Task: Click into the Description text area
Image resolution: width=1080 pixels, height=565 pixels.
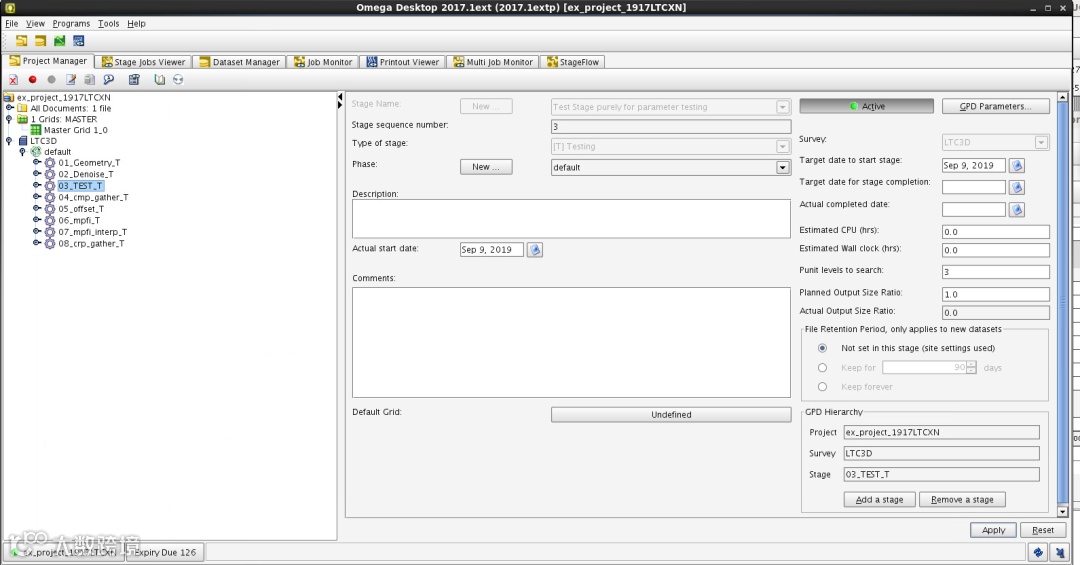Action: click(x=571, y=219)
